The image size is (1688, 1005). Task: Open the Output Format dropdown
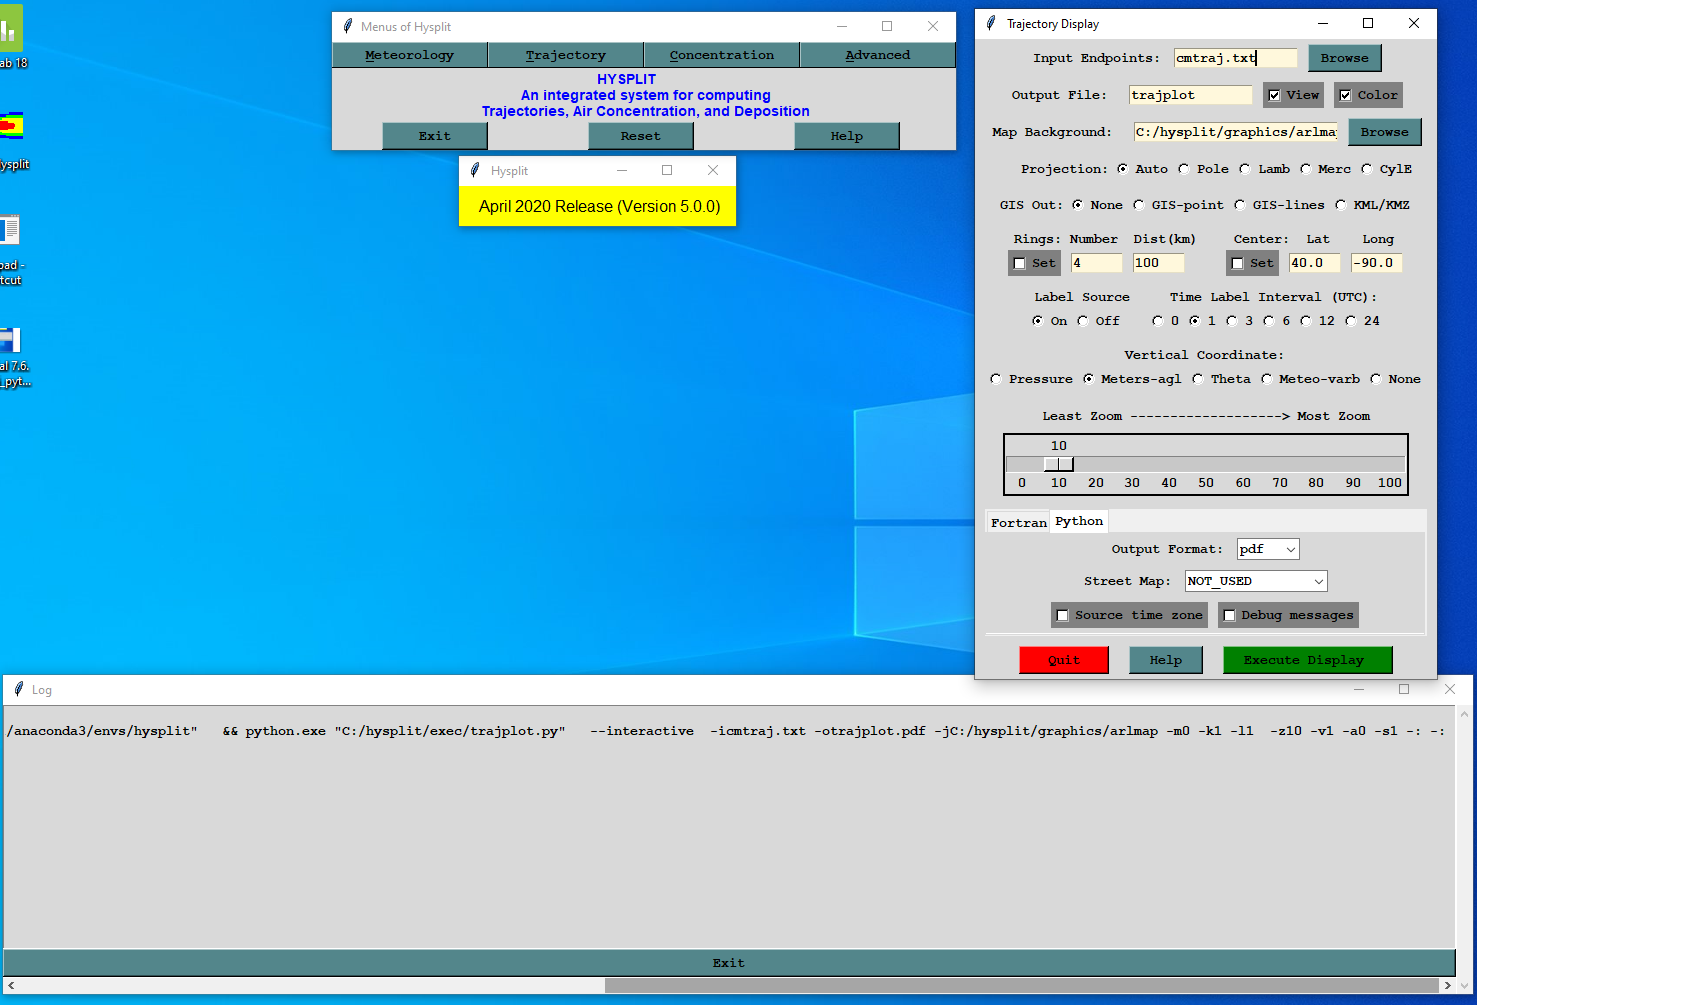(x=1268, y=549)
